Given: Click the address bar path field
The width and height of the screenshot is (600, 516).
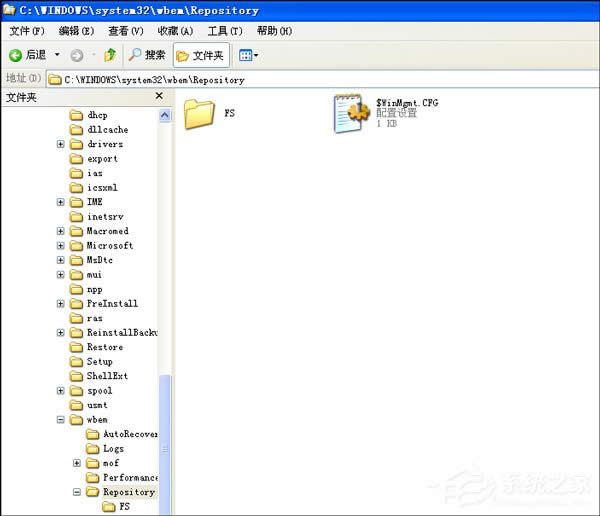Looking at the screenshot, I should pyautogui.click(x=300, y=79).
